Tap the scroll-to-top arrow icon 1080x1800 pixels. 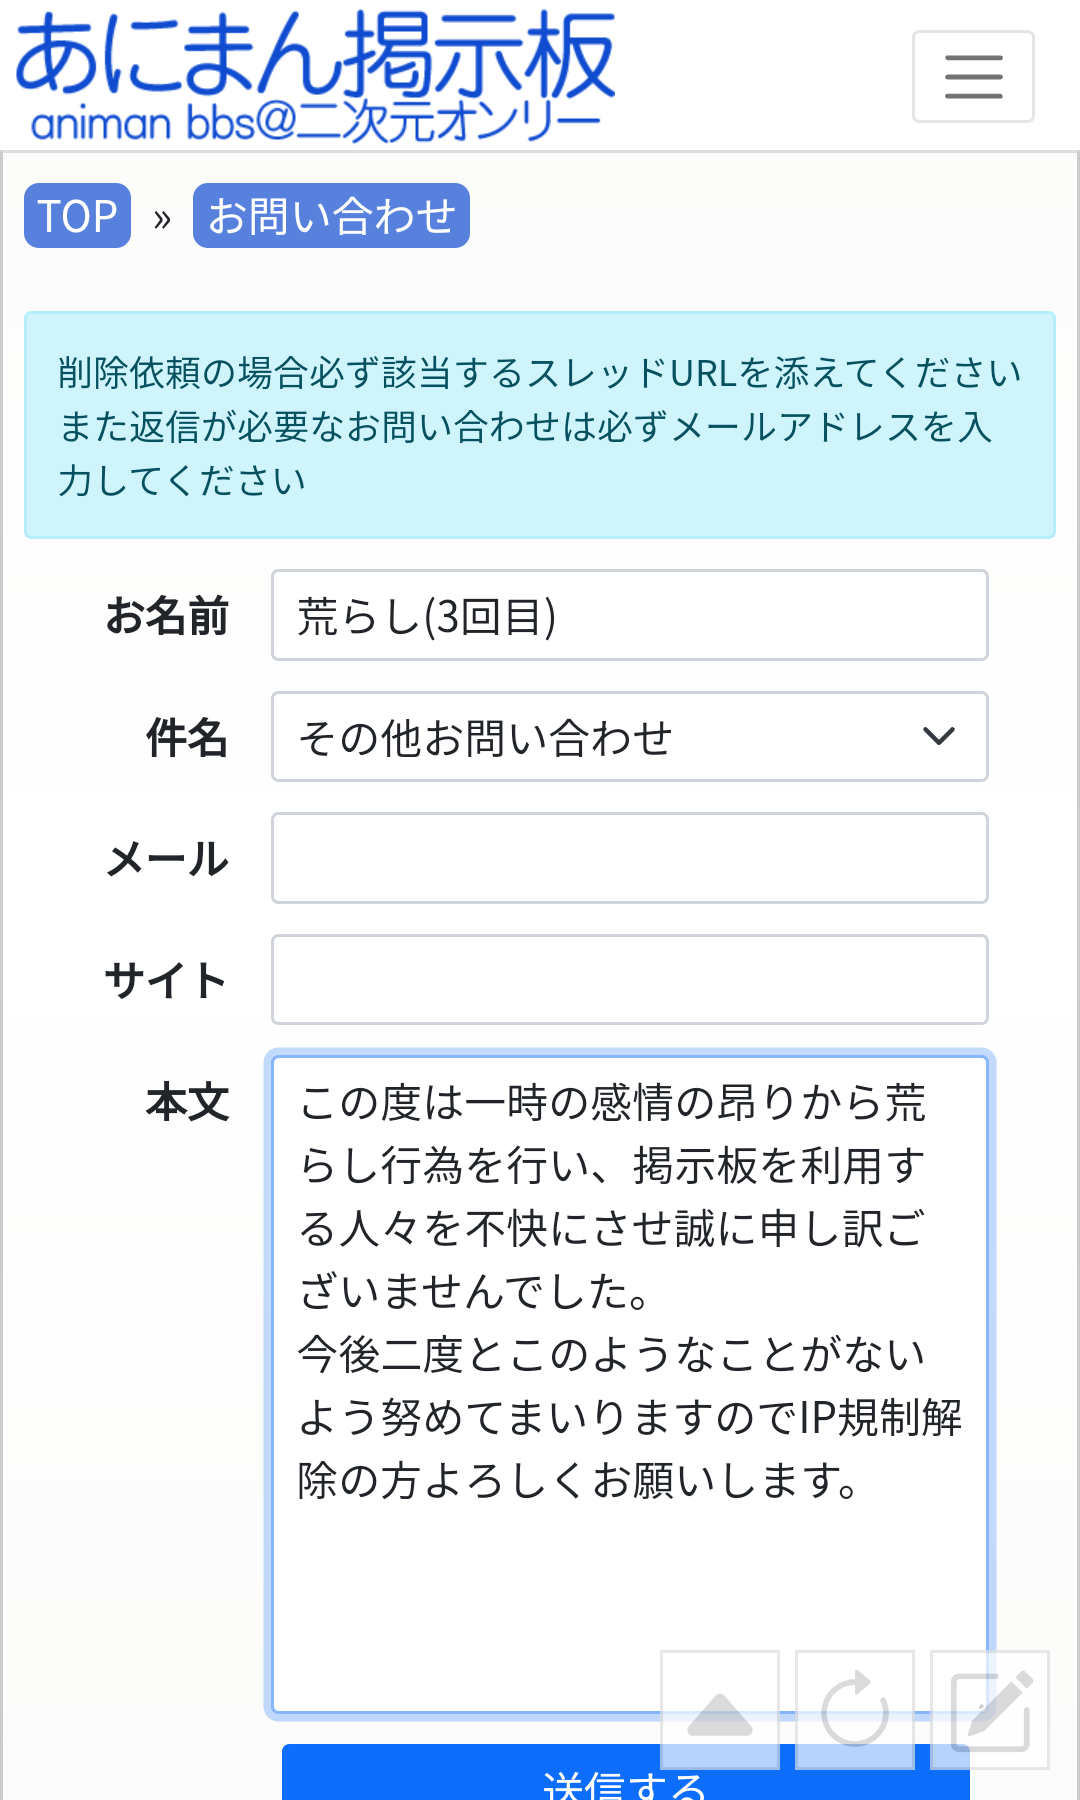pyautogui.click(x=720, y=1709)
